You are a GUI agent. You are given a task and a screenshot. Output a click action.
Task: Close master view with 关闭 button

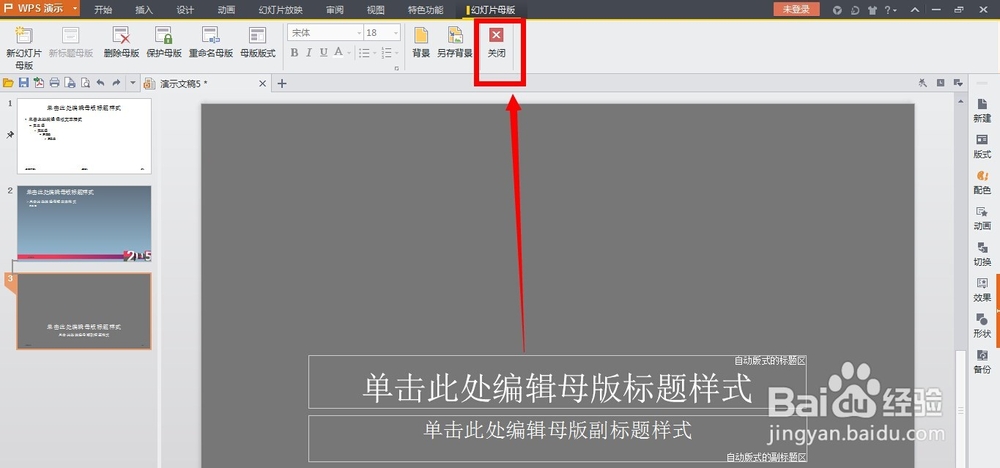point(496,43)
